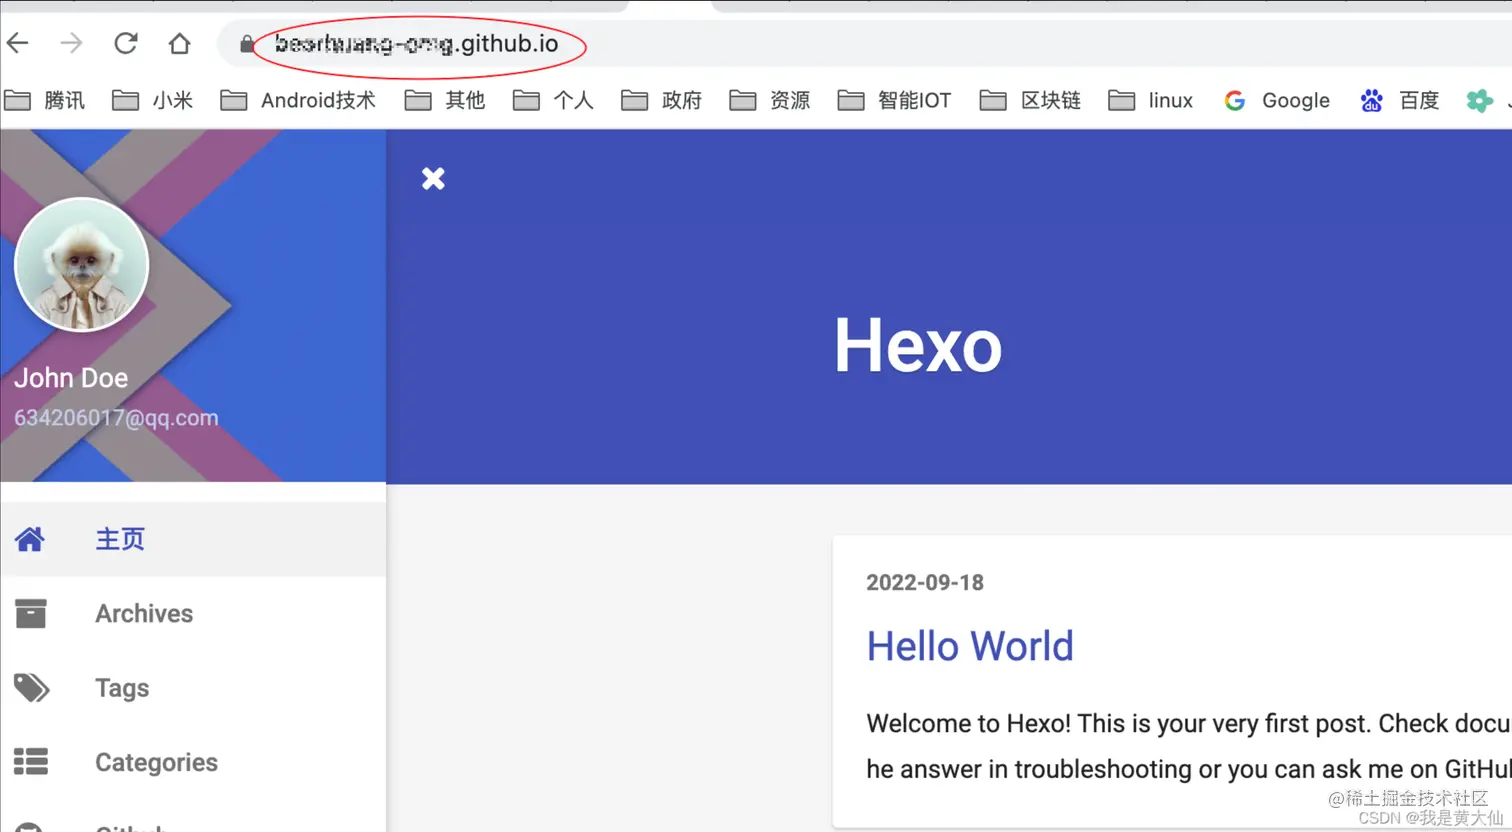
Task: Click the archive box icon
Action: pyautogui.click(x=31, y=613)
